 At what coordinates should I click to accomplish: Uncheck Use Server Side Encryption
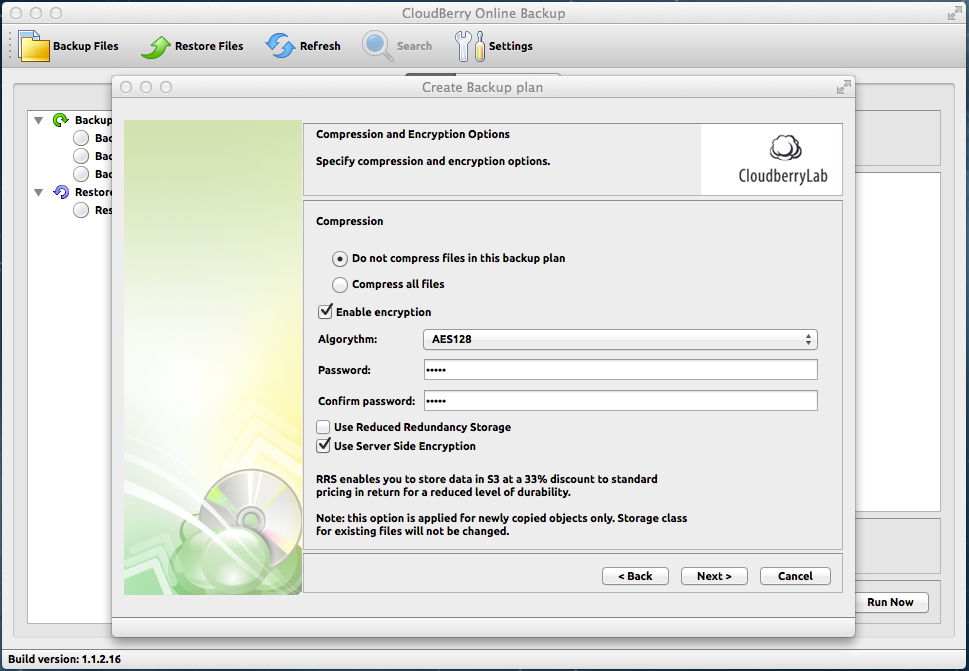point(323,445)
